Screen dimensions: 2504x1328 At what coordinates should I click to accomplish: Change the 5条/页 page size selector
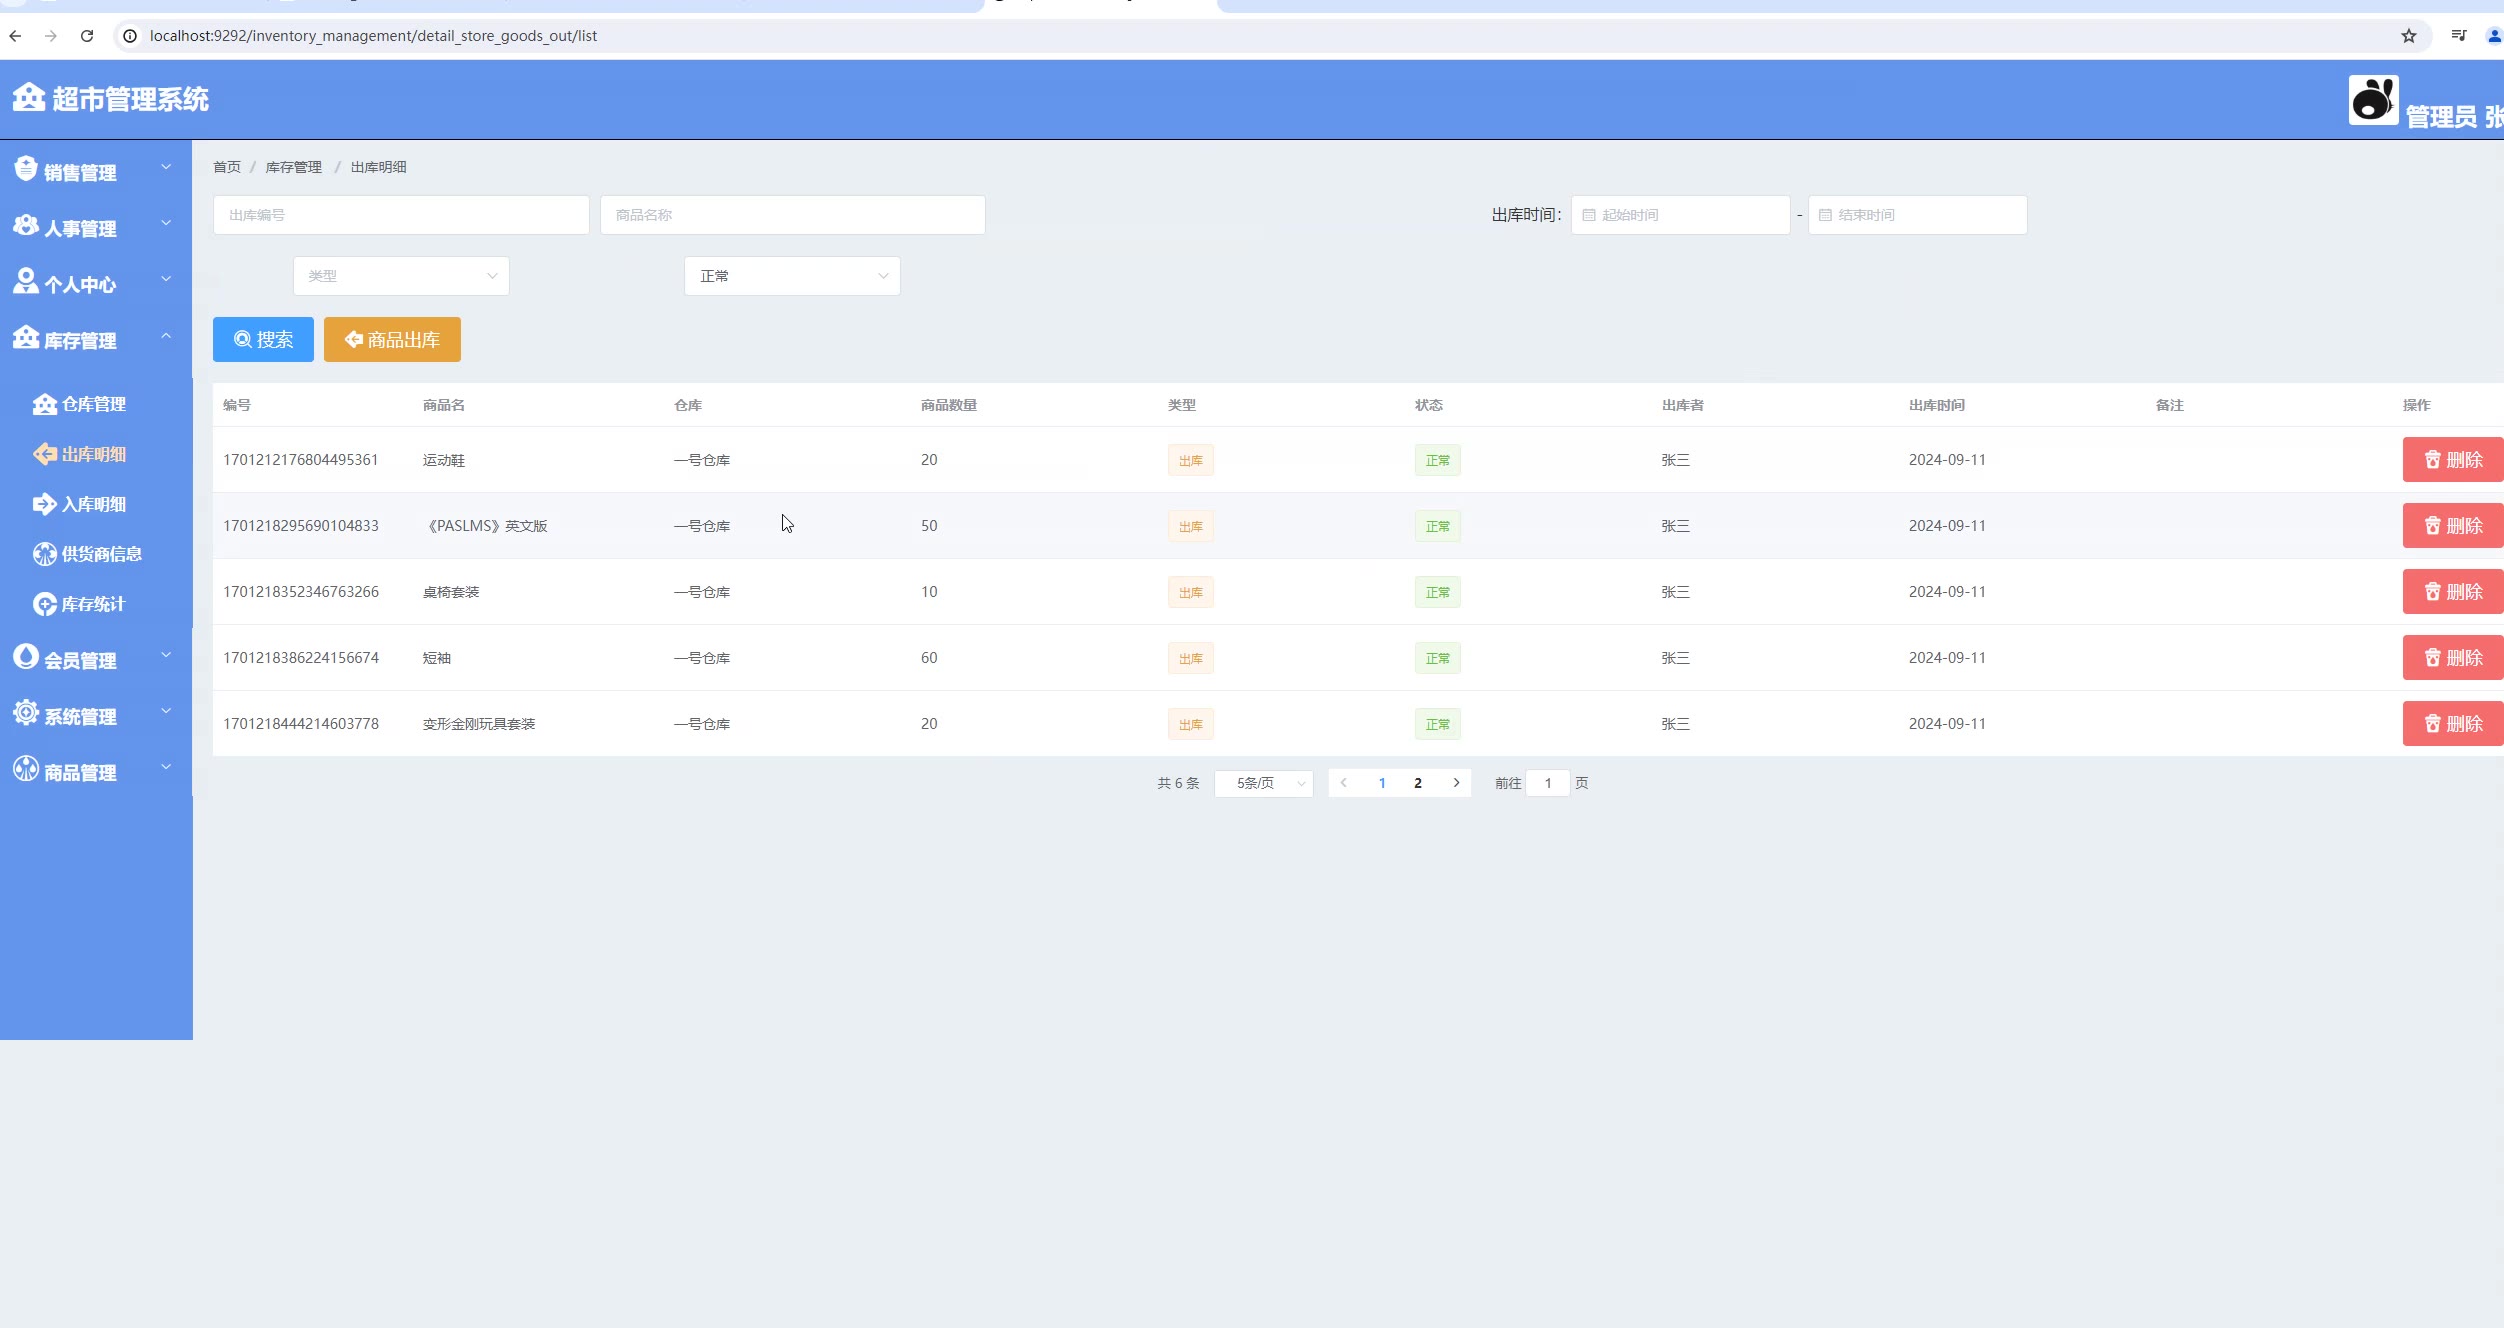pyautogui.click(x=1264, y=783)
